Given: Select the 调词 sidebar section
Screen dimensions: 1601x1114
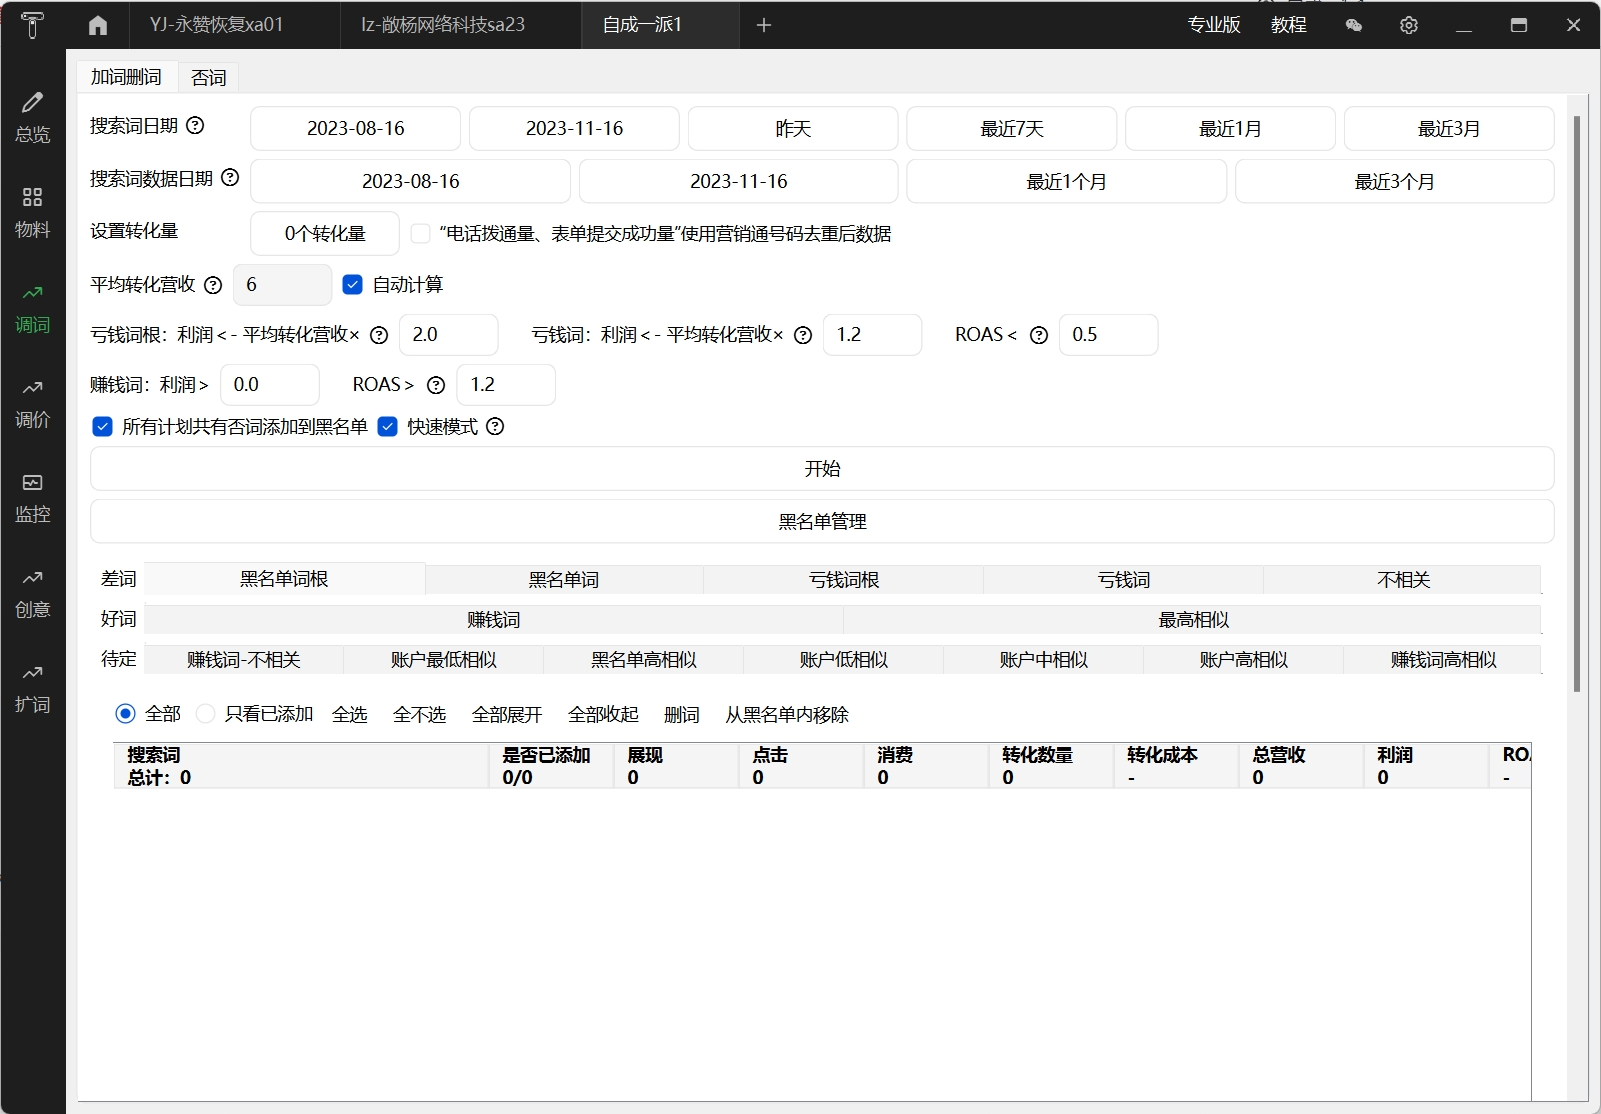Looking at the screenshot, I should (32, 309).
